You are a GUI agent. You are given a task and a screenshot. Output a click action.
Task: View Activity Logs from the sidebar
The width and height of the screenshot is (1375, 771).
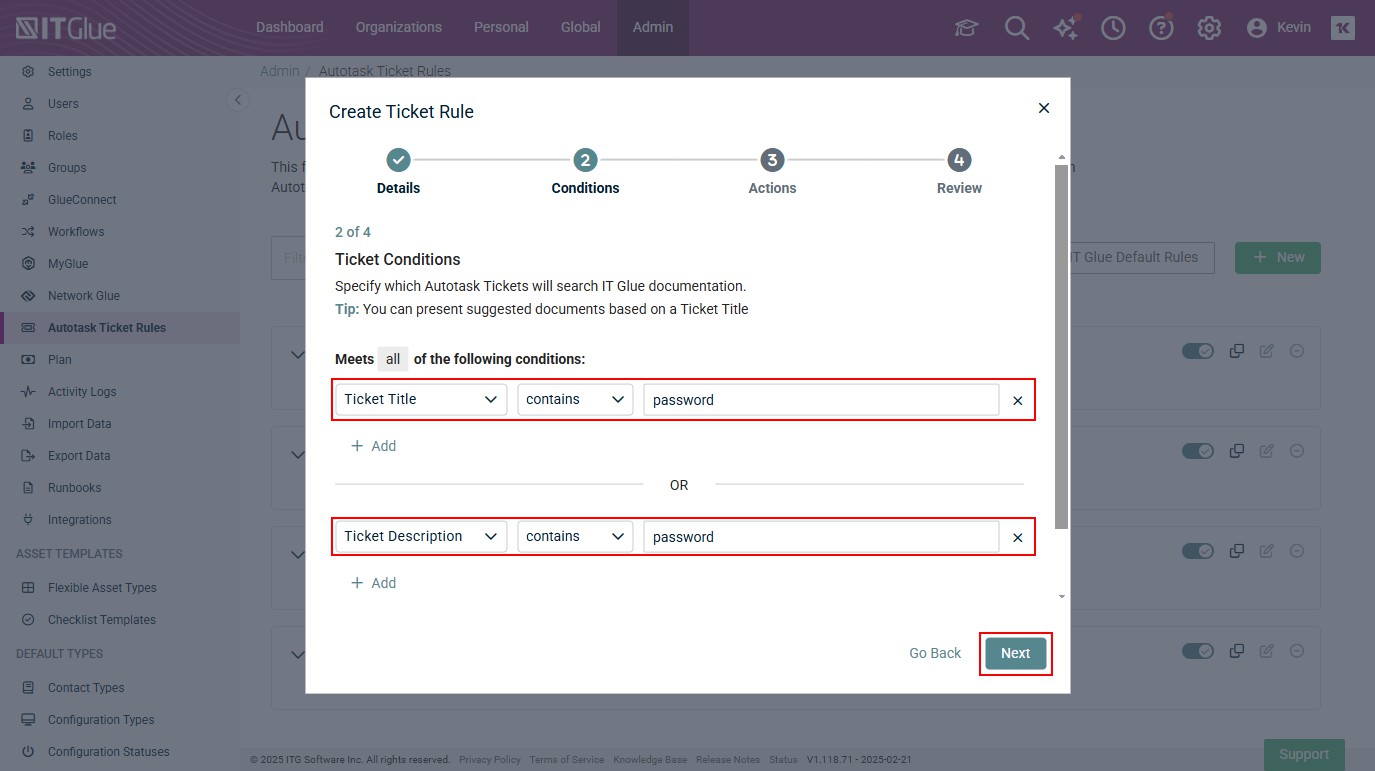[x=82, y=392]
